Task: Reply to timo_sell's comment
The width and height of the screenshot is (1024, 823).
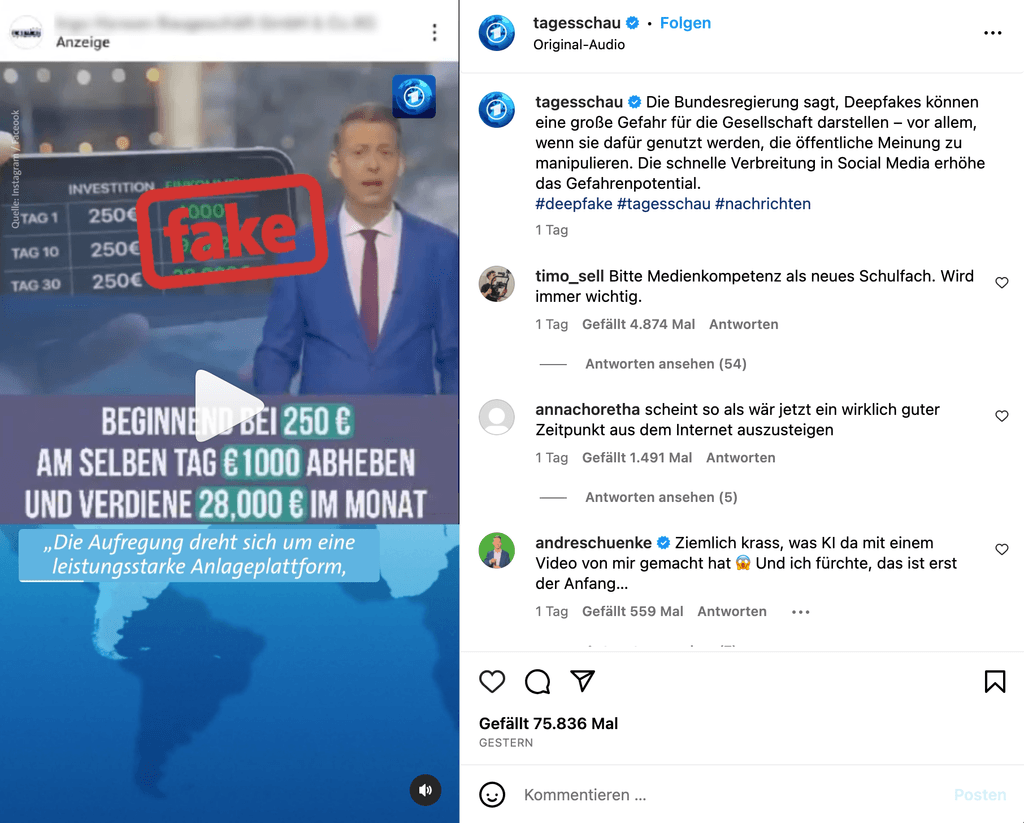Action: click(743, 325)
